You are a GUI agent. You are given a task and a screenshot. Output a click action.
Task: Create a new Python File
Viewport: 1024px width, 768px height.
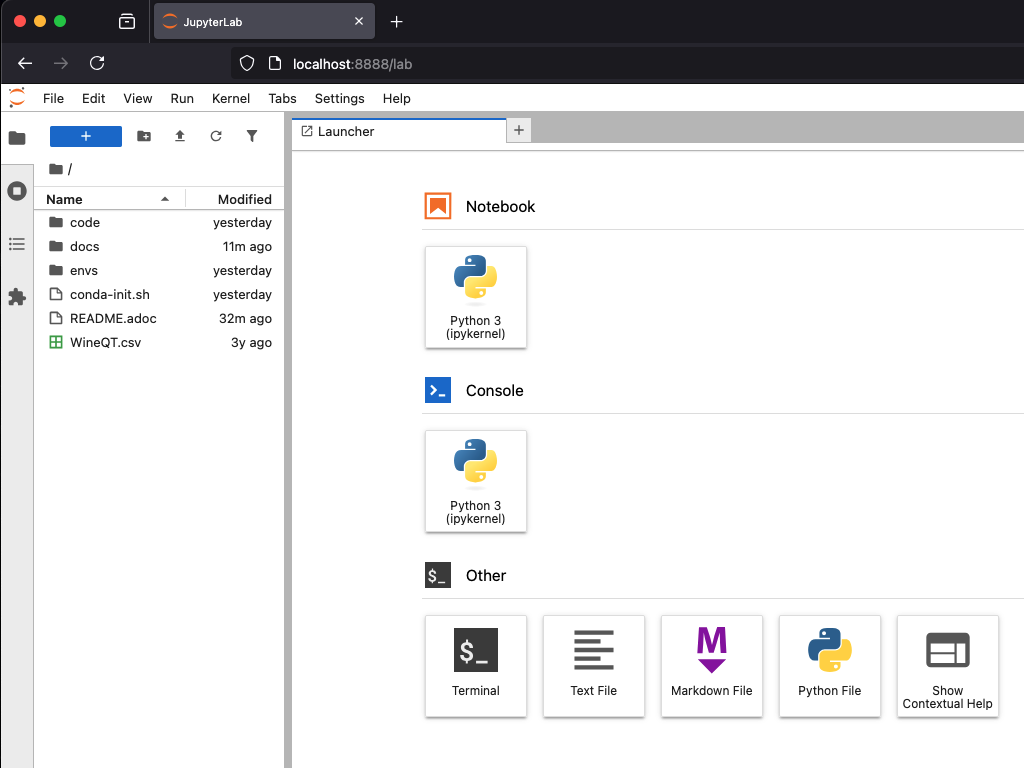point(830,665)
